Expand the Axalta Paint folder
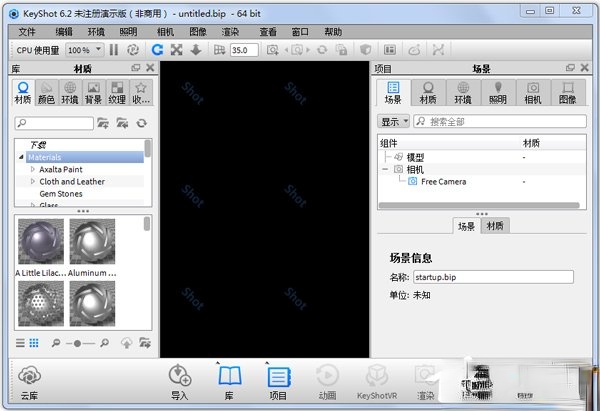 point(33,169)
